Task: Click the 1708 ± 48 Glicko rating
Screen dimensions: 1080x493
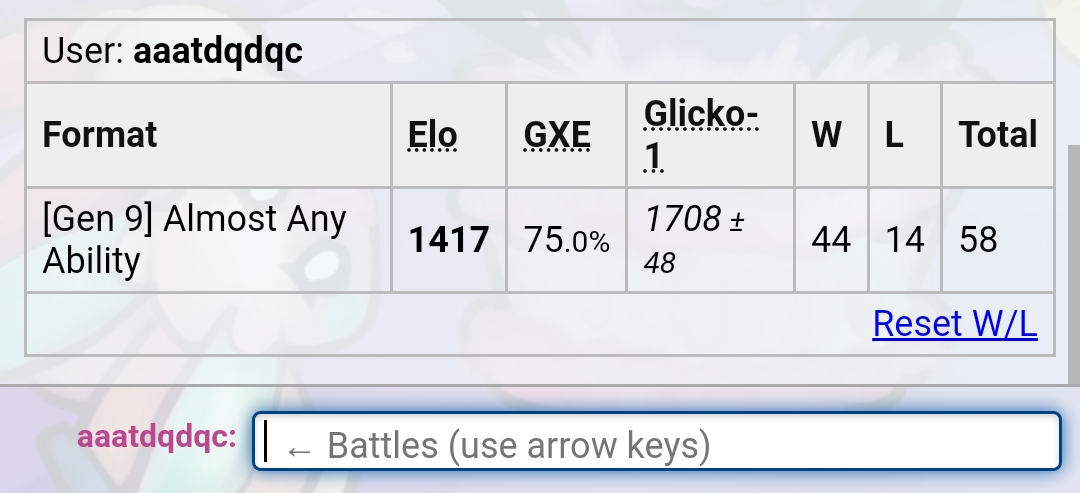Action: [694, 240]
